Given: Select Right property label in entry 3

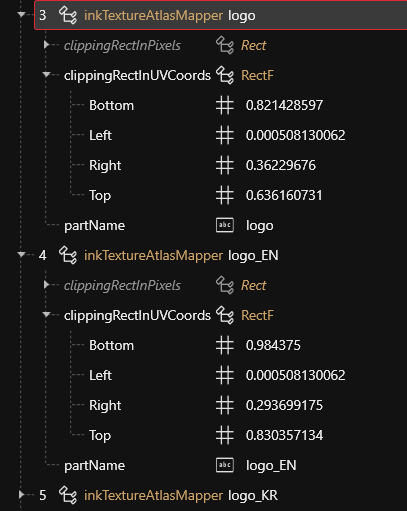Looking at the screenshot, I should click(x=105, y=166).
